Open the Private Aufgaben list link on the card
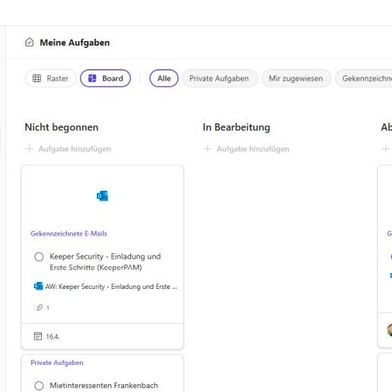The height and width of the screenshot is (392, 392). tap(57, 363)
